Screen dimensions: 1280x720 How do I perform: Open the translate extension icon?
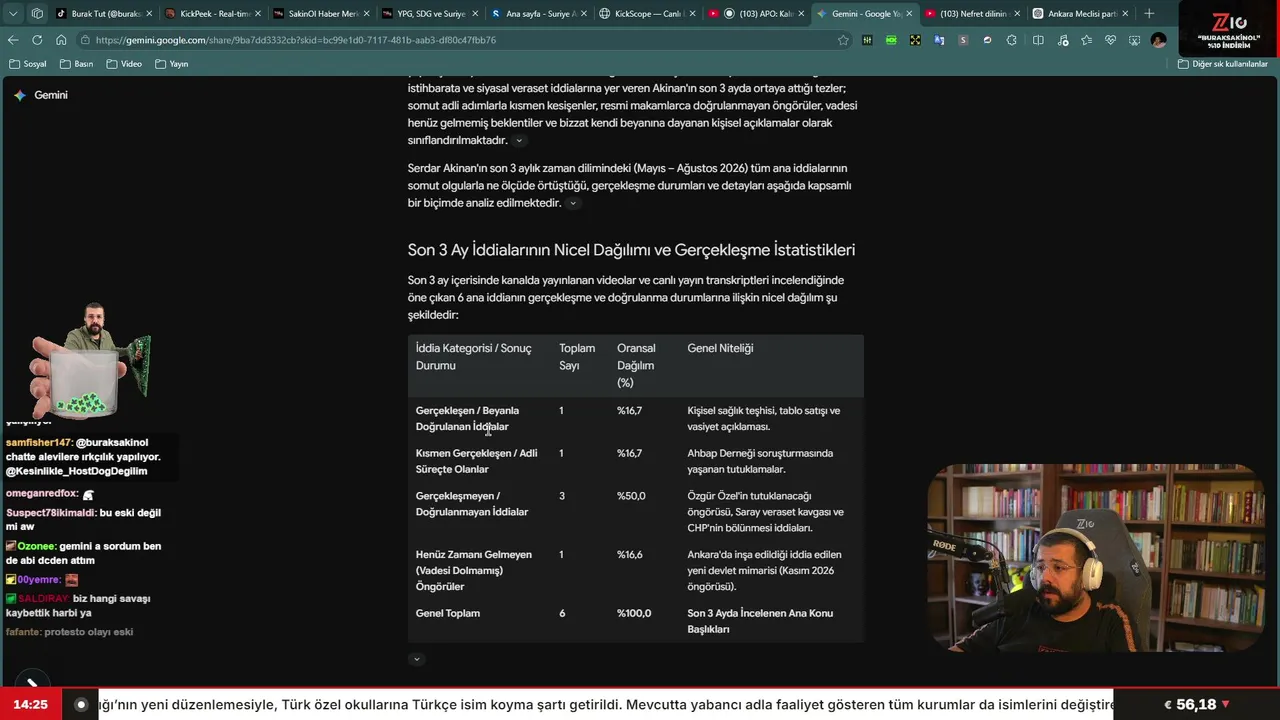939,40
